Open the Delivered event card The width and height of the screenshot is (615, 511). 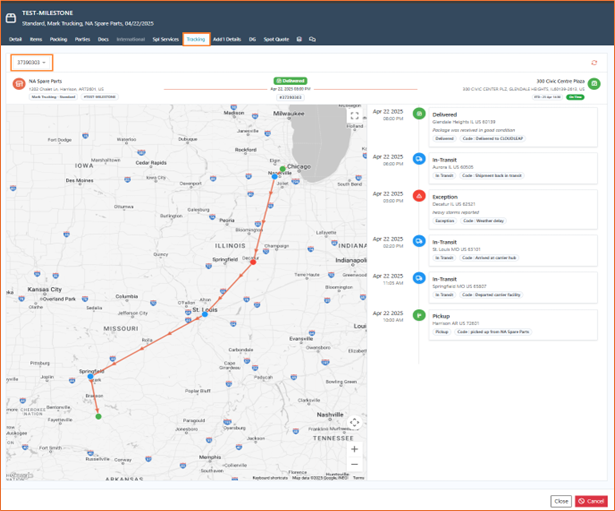(x=513, y=127)
